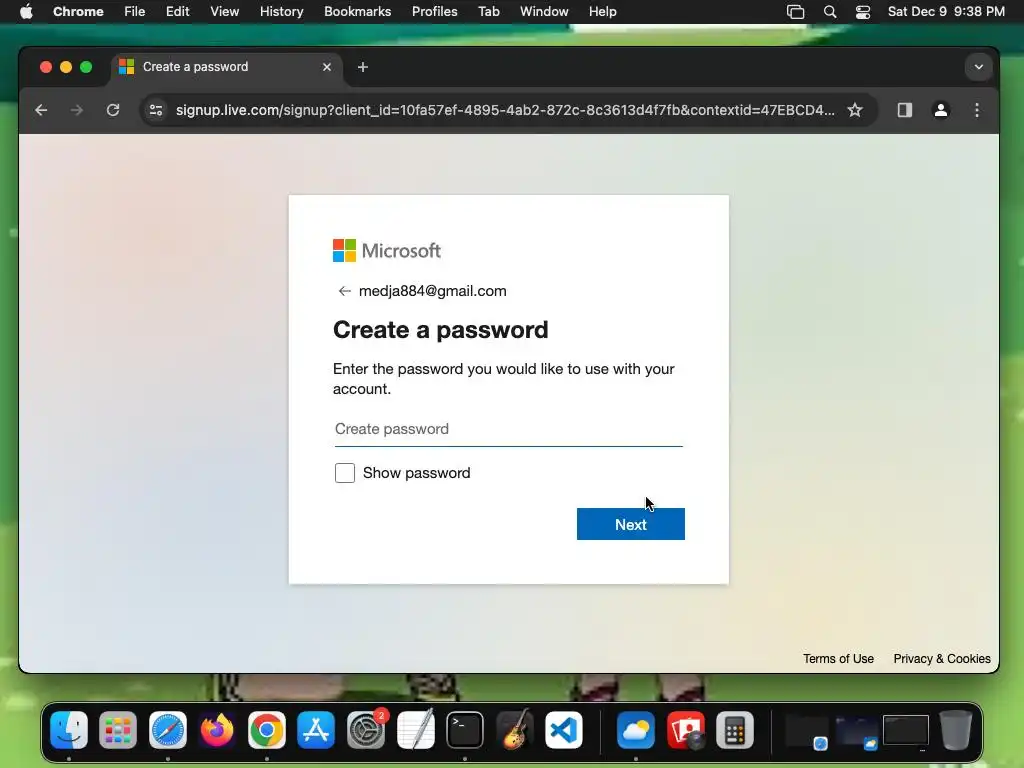Viewport: 1024px width, 768px height.
Task: Bookmark this page with the star icon
Action: [855, 110]
